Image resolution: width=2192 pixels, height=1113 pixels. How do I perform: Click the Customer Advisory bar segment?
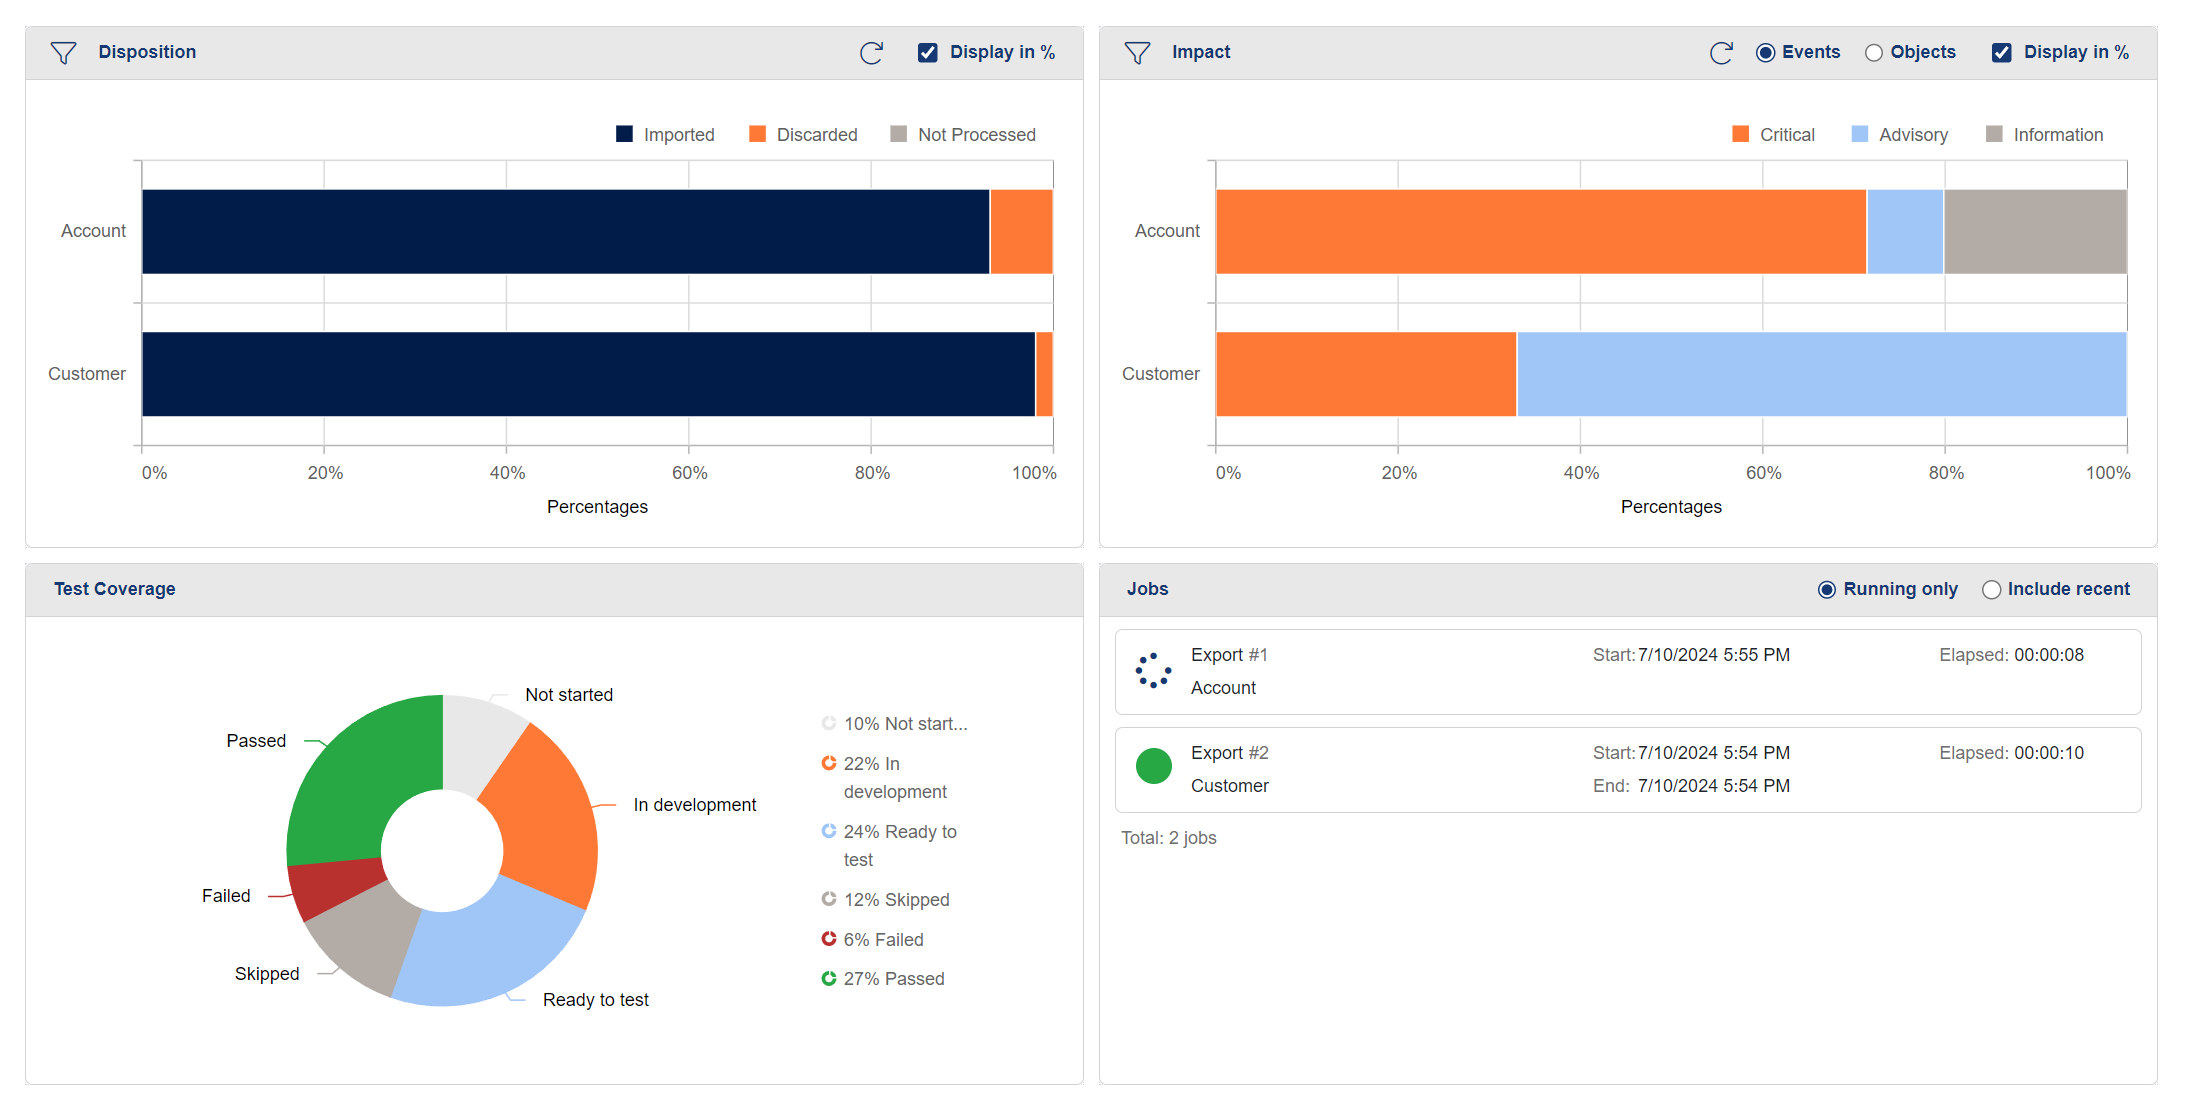click(x=1820, y=374)
